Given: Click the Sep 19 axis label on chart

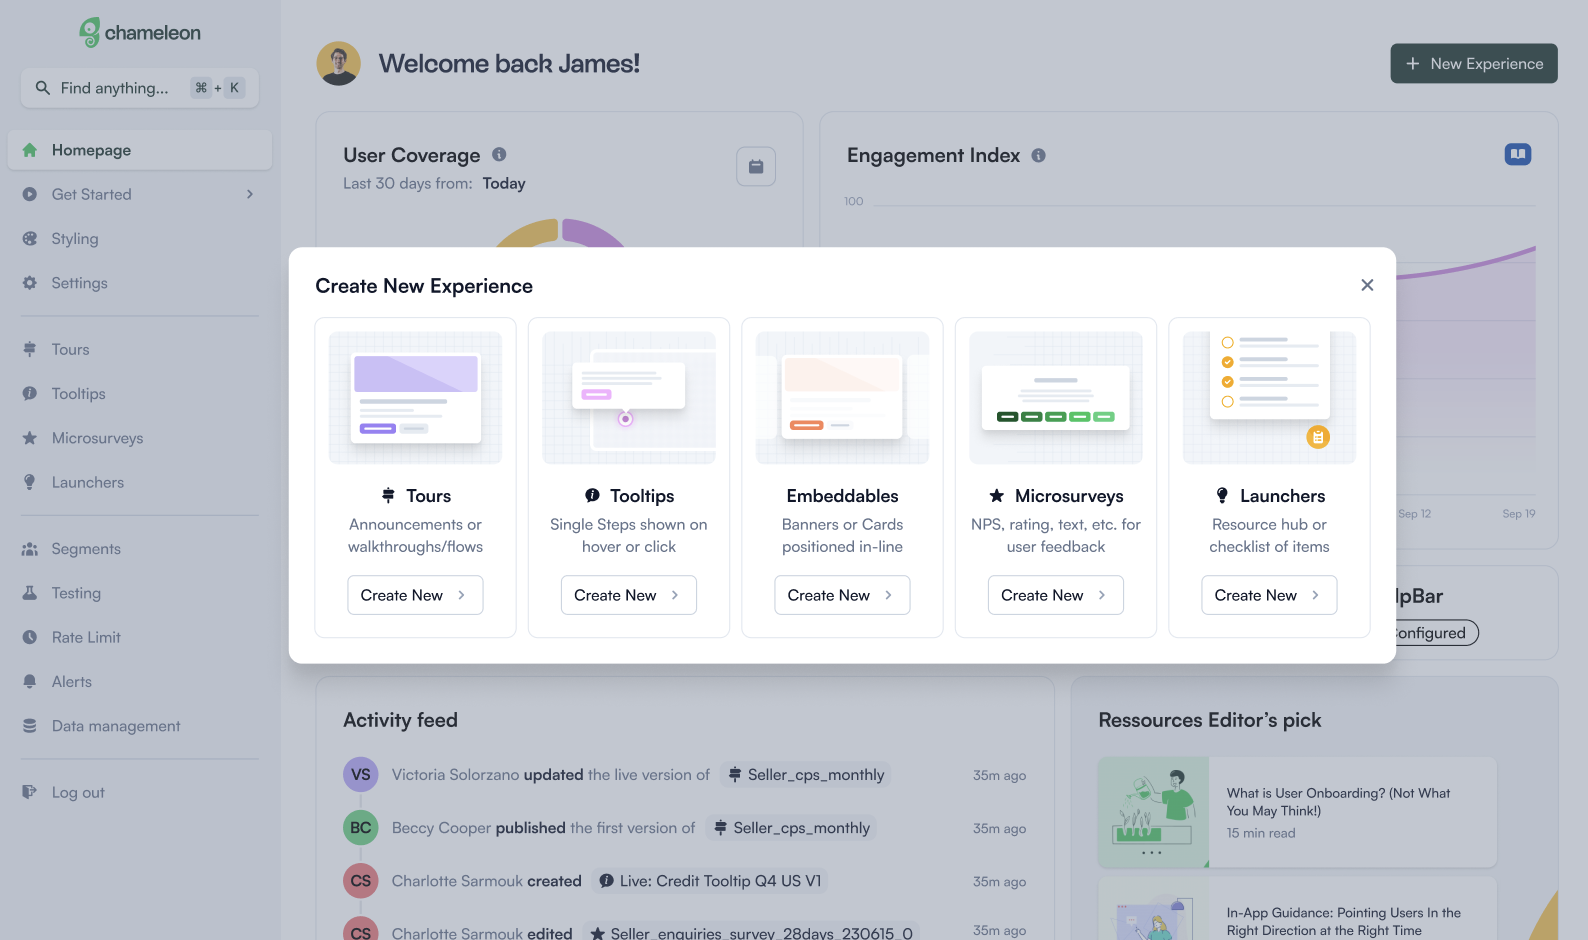Looking at the screenshot, I should (x=1518, y=514).
